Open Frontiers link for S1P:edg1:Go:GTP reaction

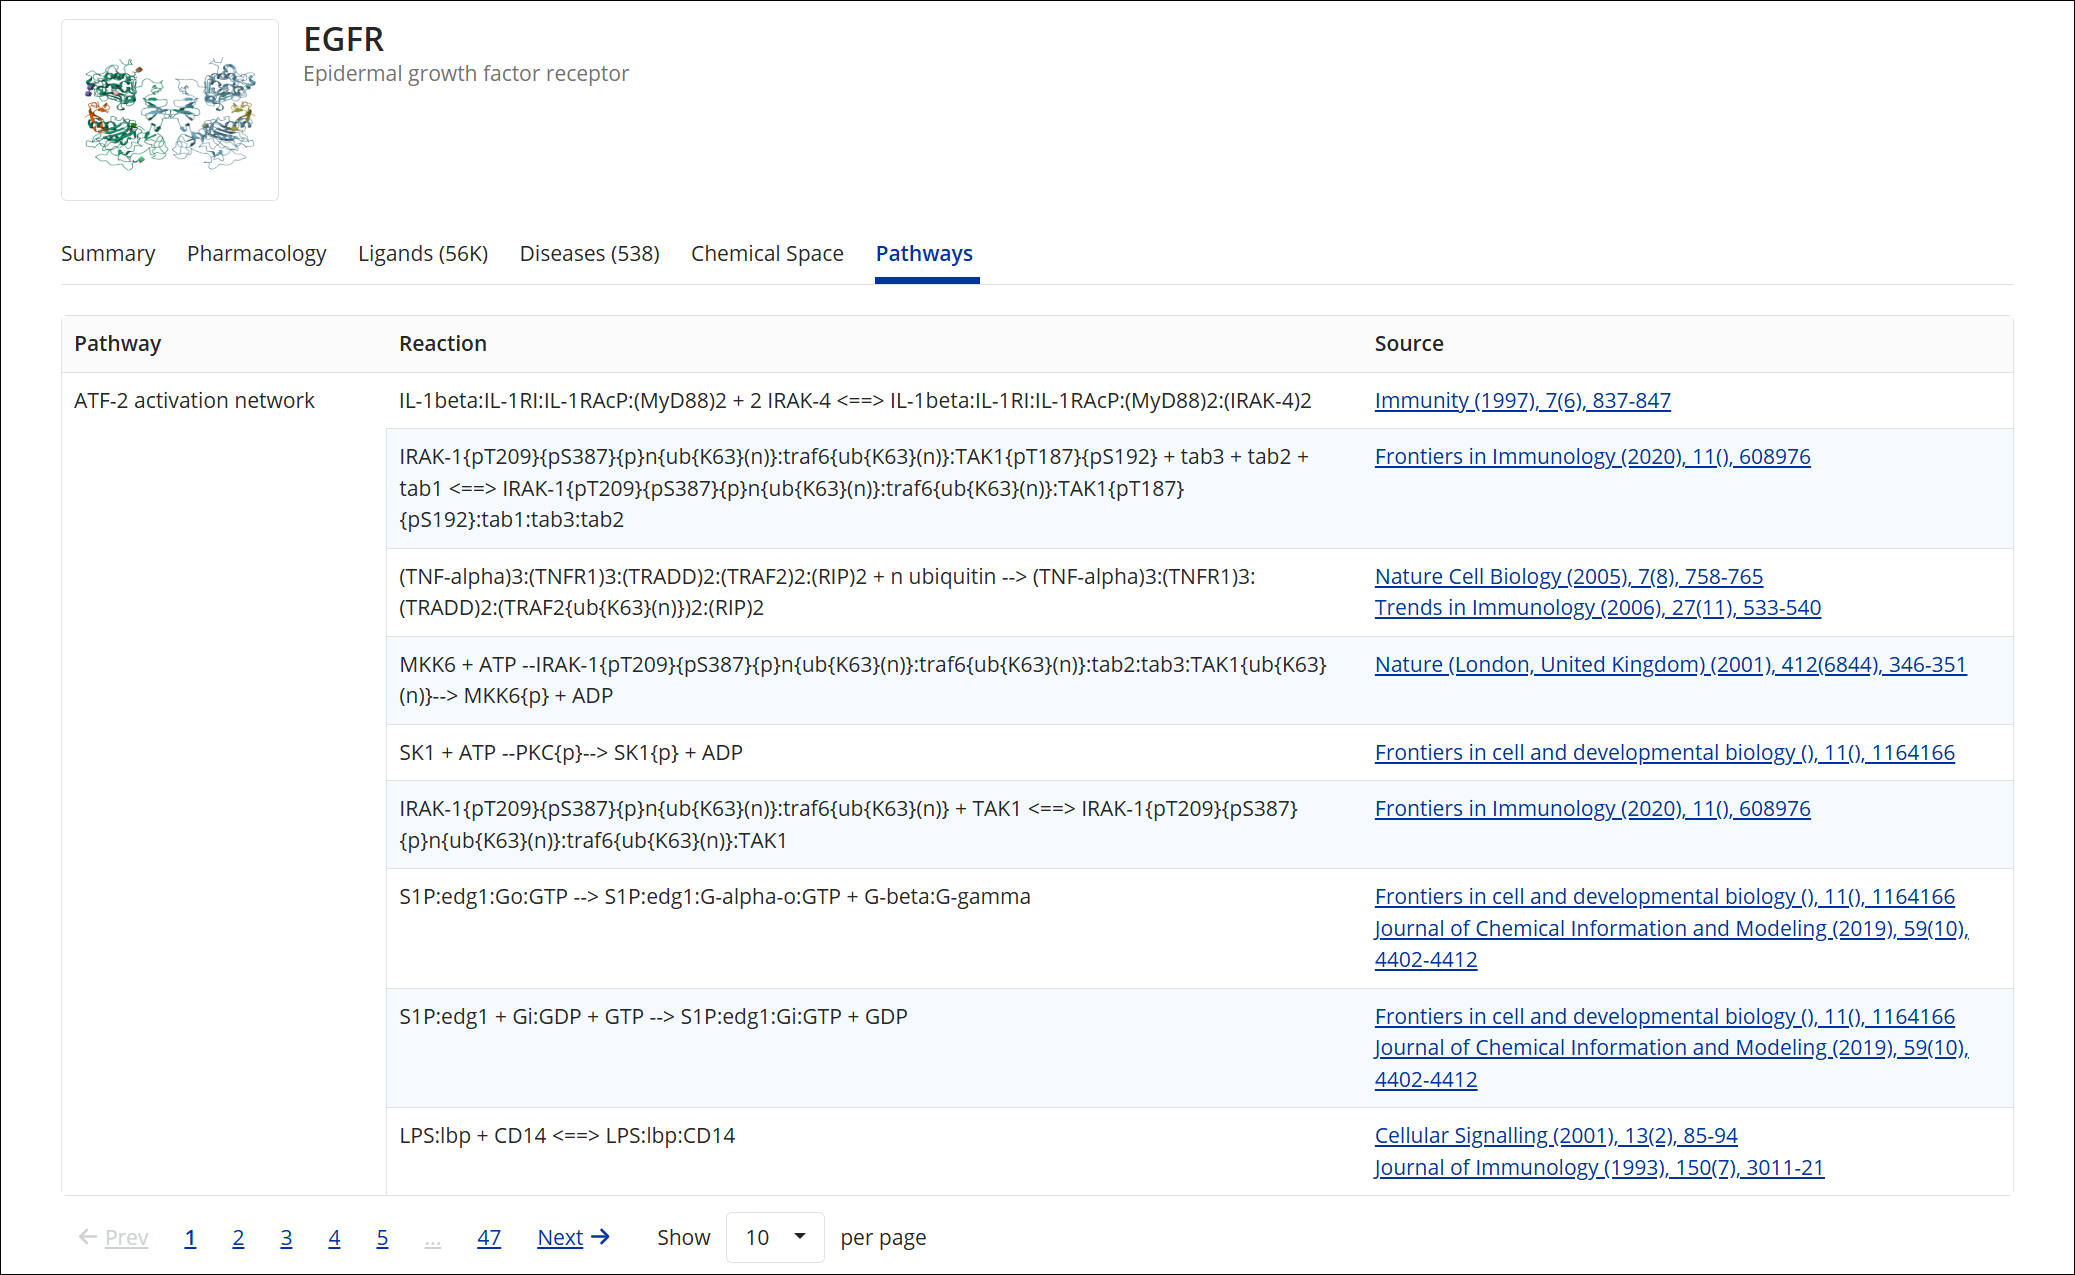(1664, 897)
